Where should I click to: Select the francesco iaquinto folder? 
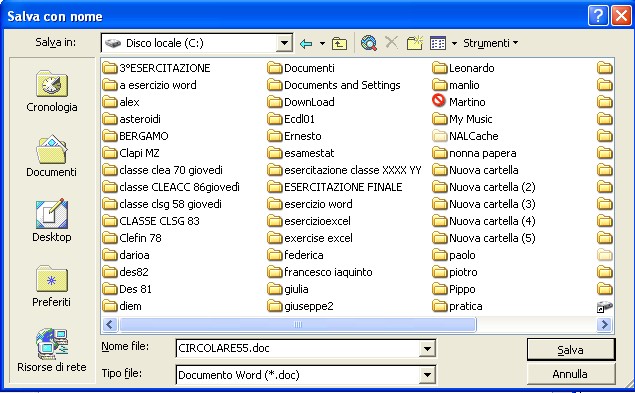tap(320, 272)
